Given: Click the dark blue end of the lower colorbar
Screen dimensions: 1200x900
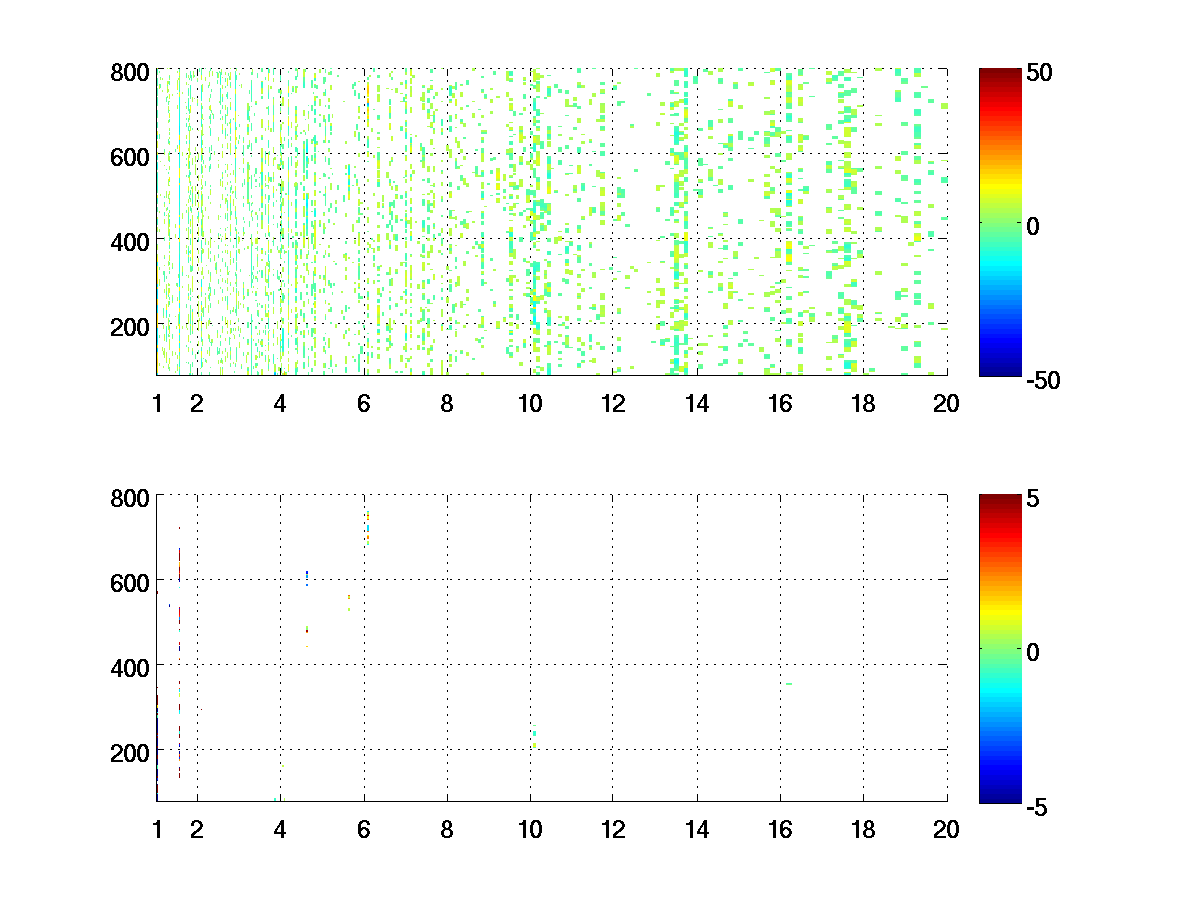Looking at the screenshot, I should click(x=1000, y=795).
